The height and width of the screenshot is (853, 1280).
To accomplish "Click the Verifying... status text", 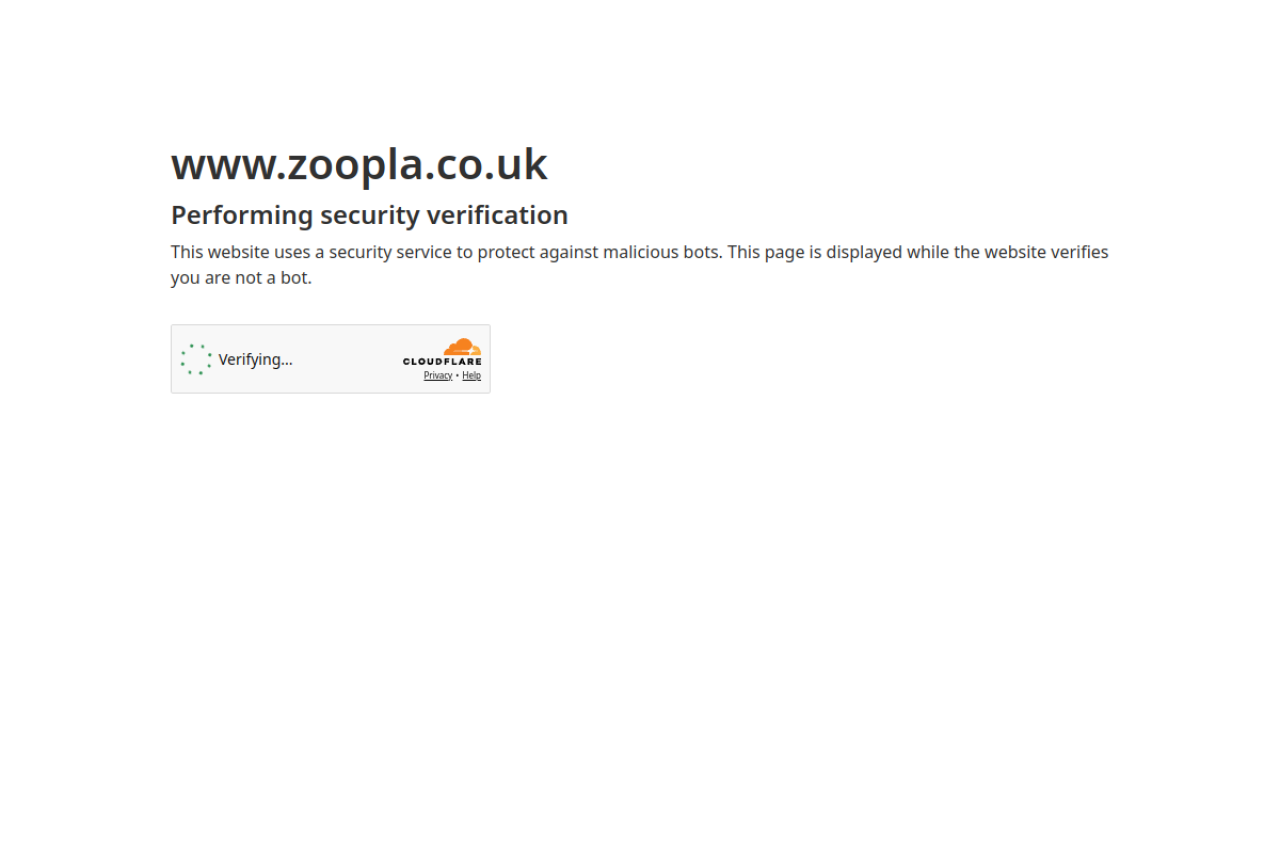I will [255, 360].
